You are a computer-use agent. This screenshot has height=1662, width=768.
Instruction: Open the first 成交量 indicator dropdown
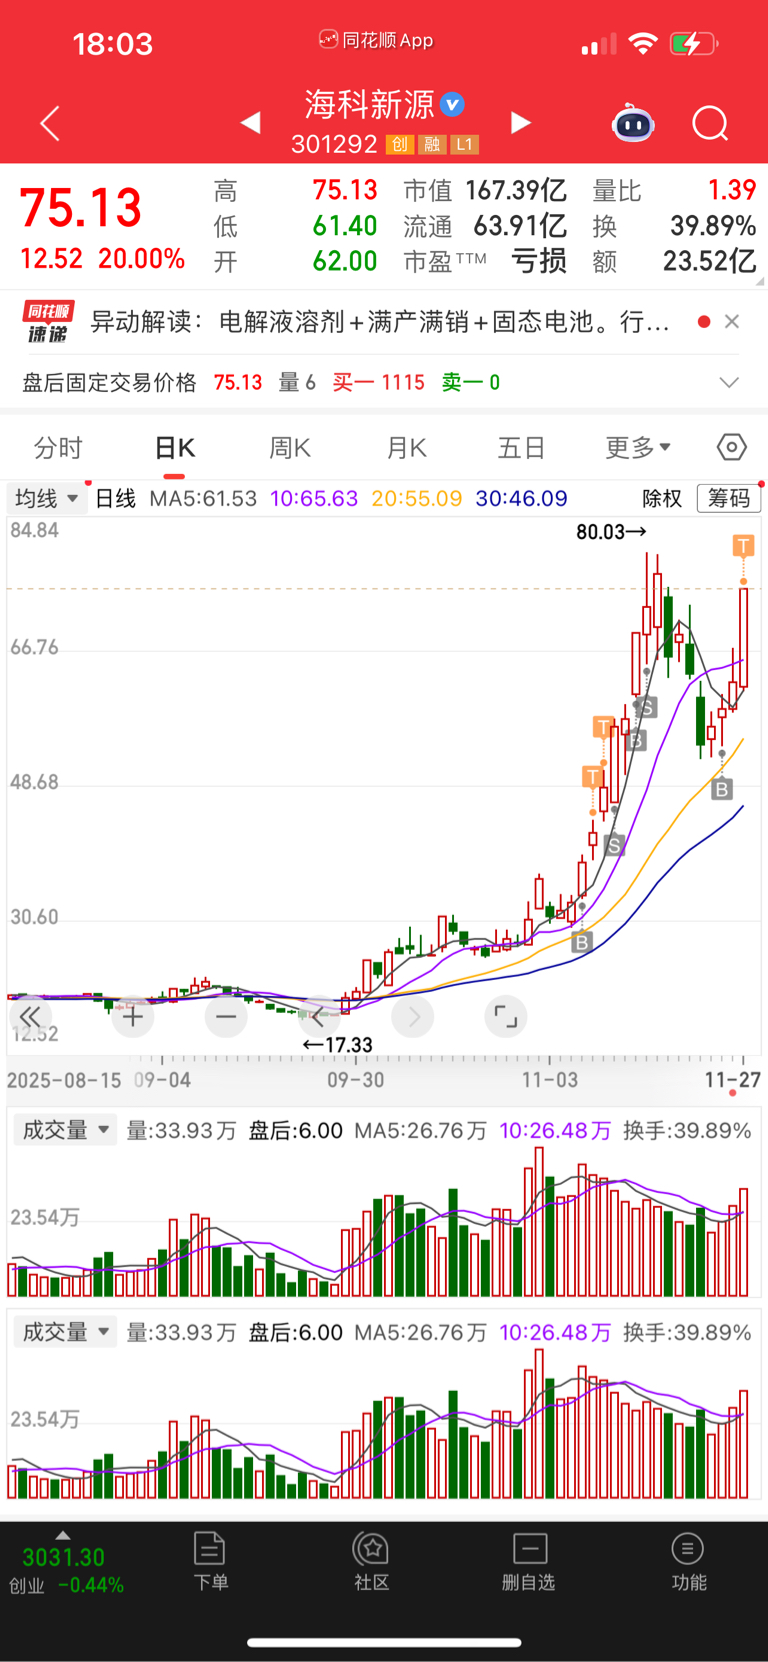click(x=65, y=1130)
